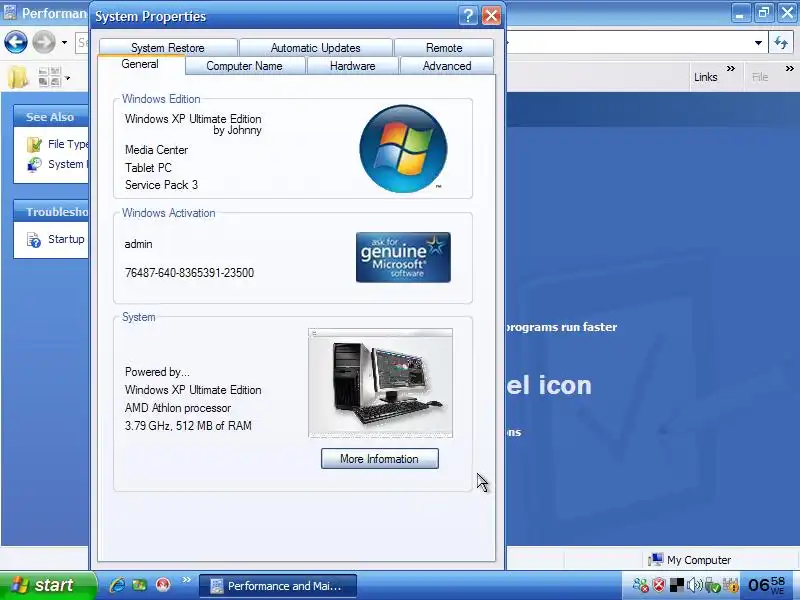The width and height of the screenshot is (800, 600).
Task: Click the green quick launch icon
Action: 140,585
